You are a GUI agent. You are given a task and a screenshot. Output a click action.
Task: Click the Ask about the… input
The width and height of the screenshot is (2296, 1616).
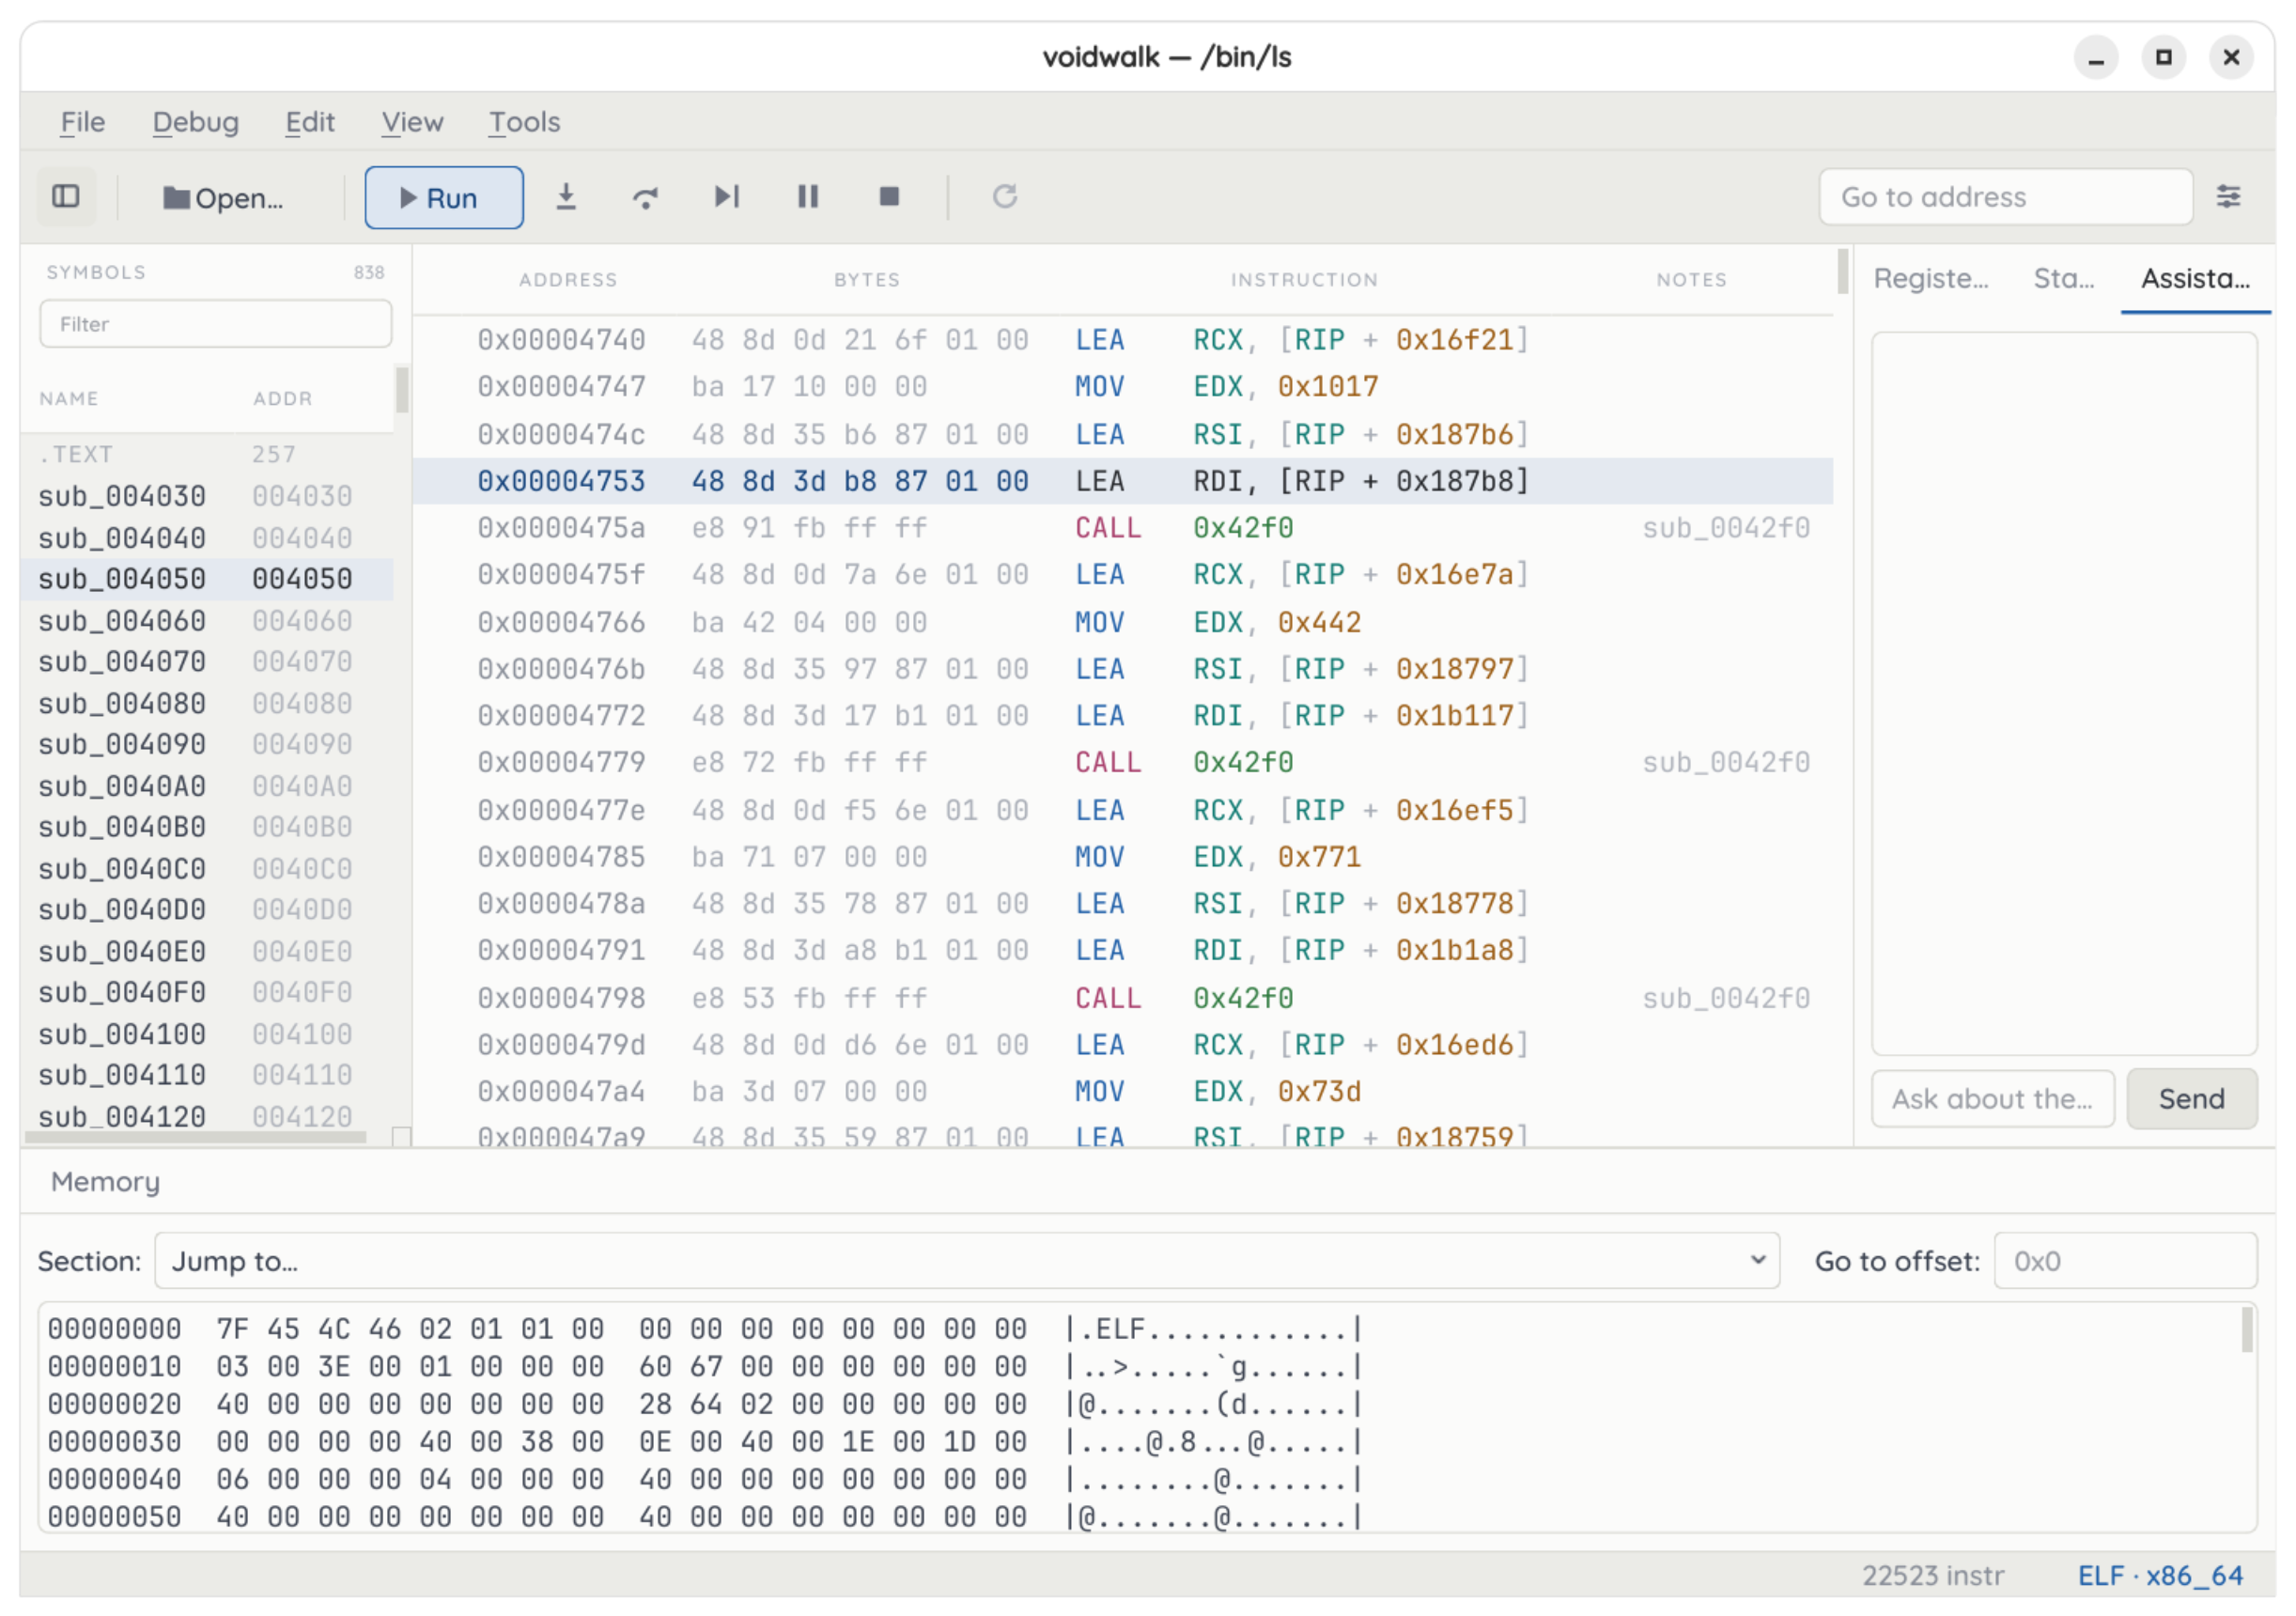click(x=1992, y=1099)
